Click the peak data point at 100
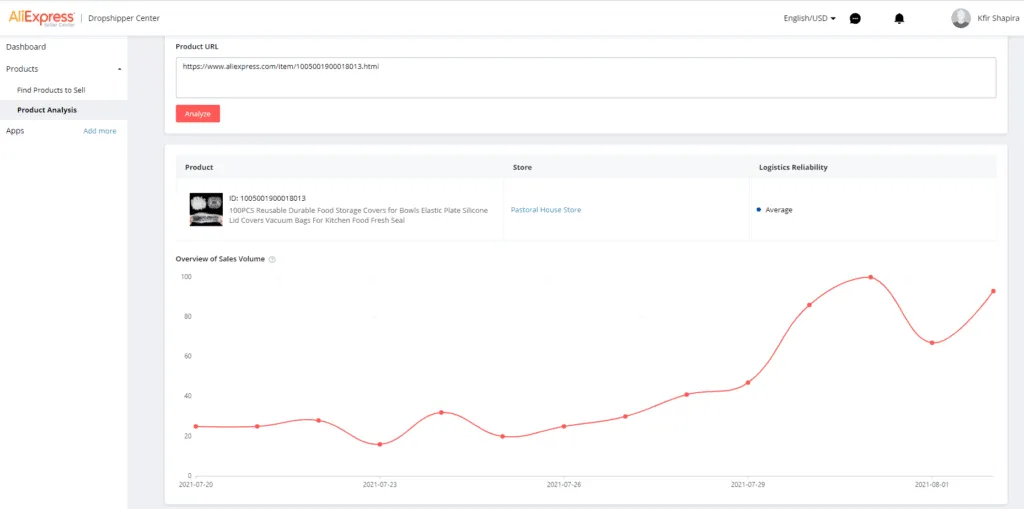Image resolution: width=1024 pixels, height=509 pixels. [870, 277]
